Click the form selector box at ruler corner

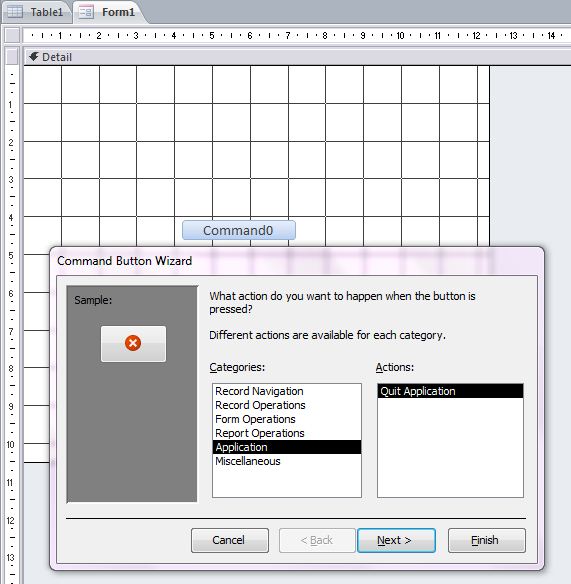(12, 35)
